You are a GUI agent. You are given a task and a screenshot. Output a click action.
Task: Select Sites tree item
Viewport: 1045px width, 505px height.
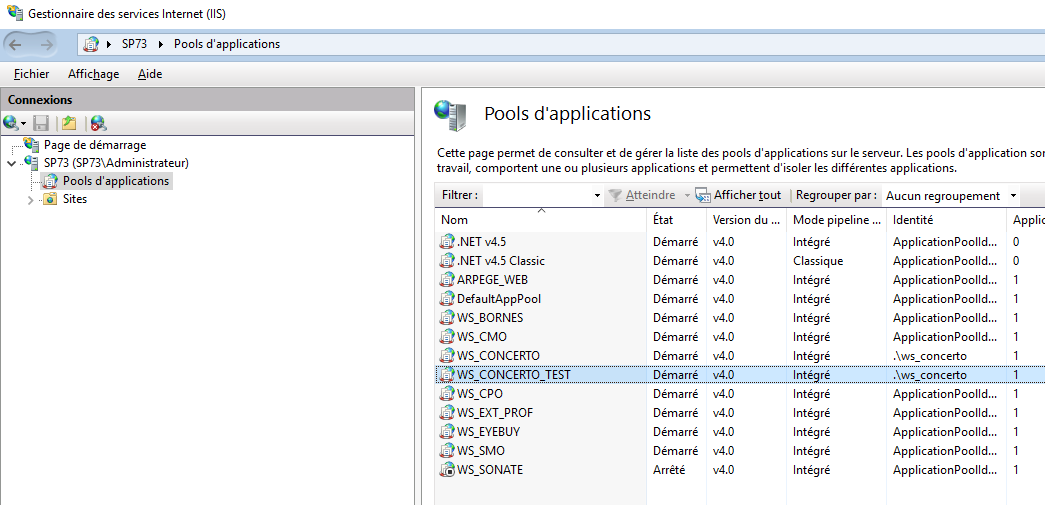coord(75,199)
